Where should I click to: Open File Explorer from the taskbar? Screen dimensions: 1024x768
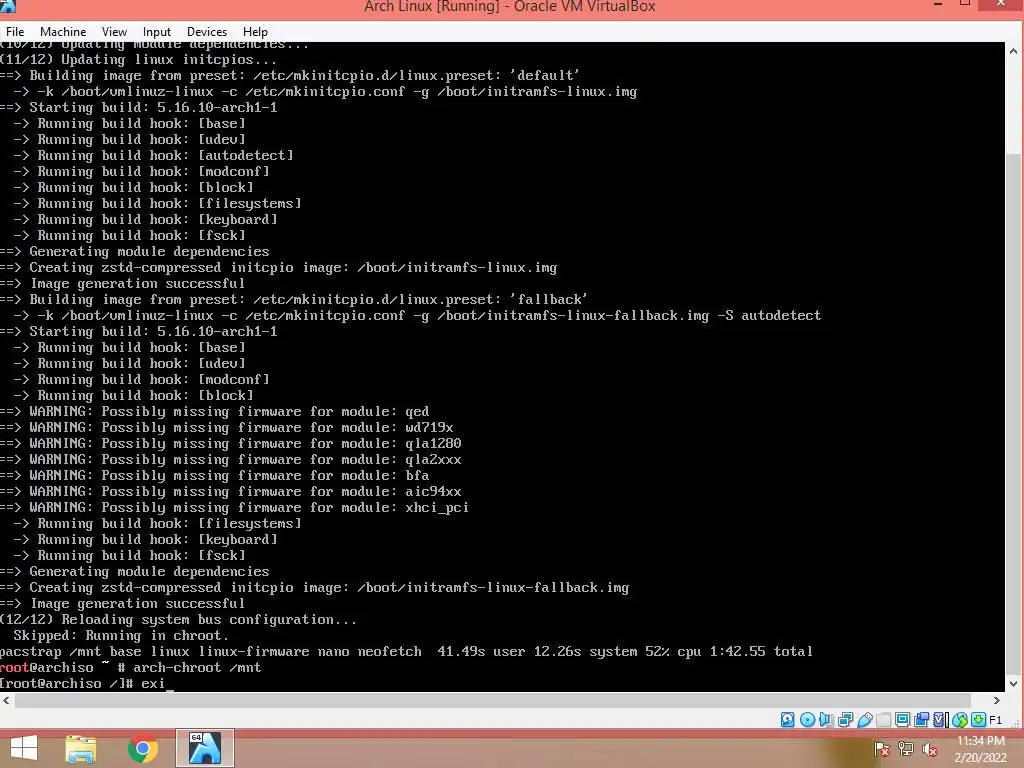pos(81,749)
